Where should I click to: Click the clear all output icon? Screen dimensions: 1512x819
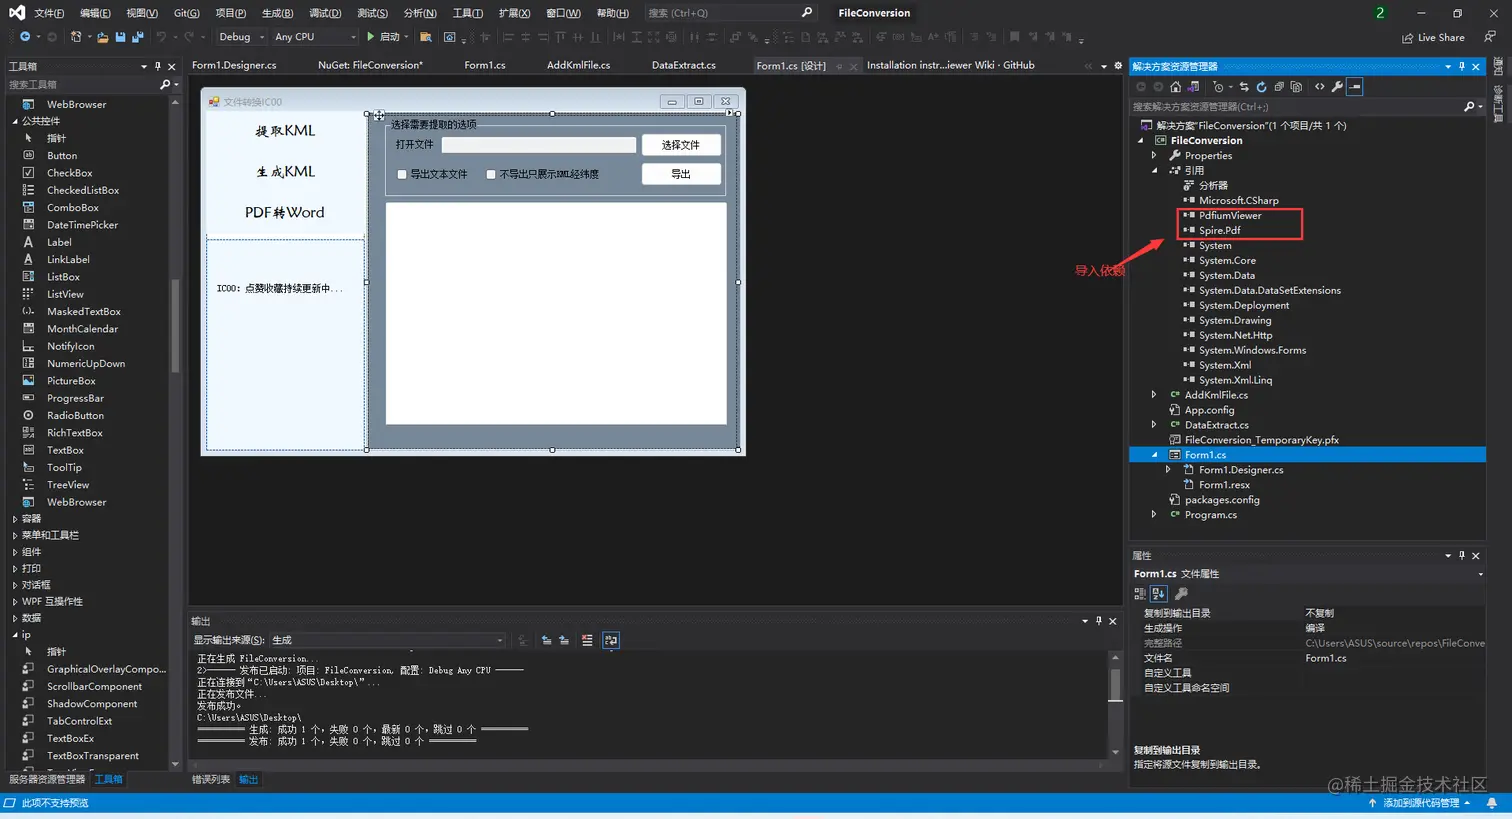coord(587,640)
